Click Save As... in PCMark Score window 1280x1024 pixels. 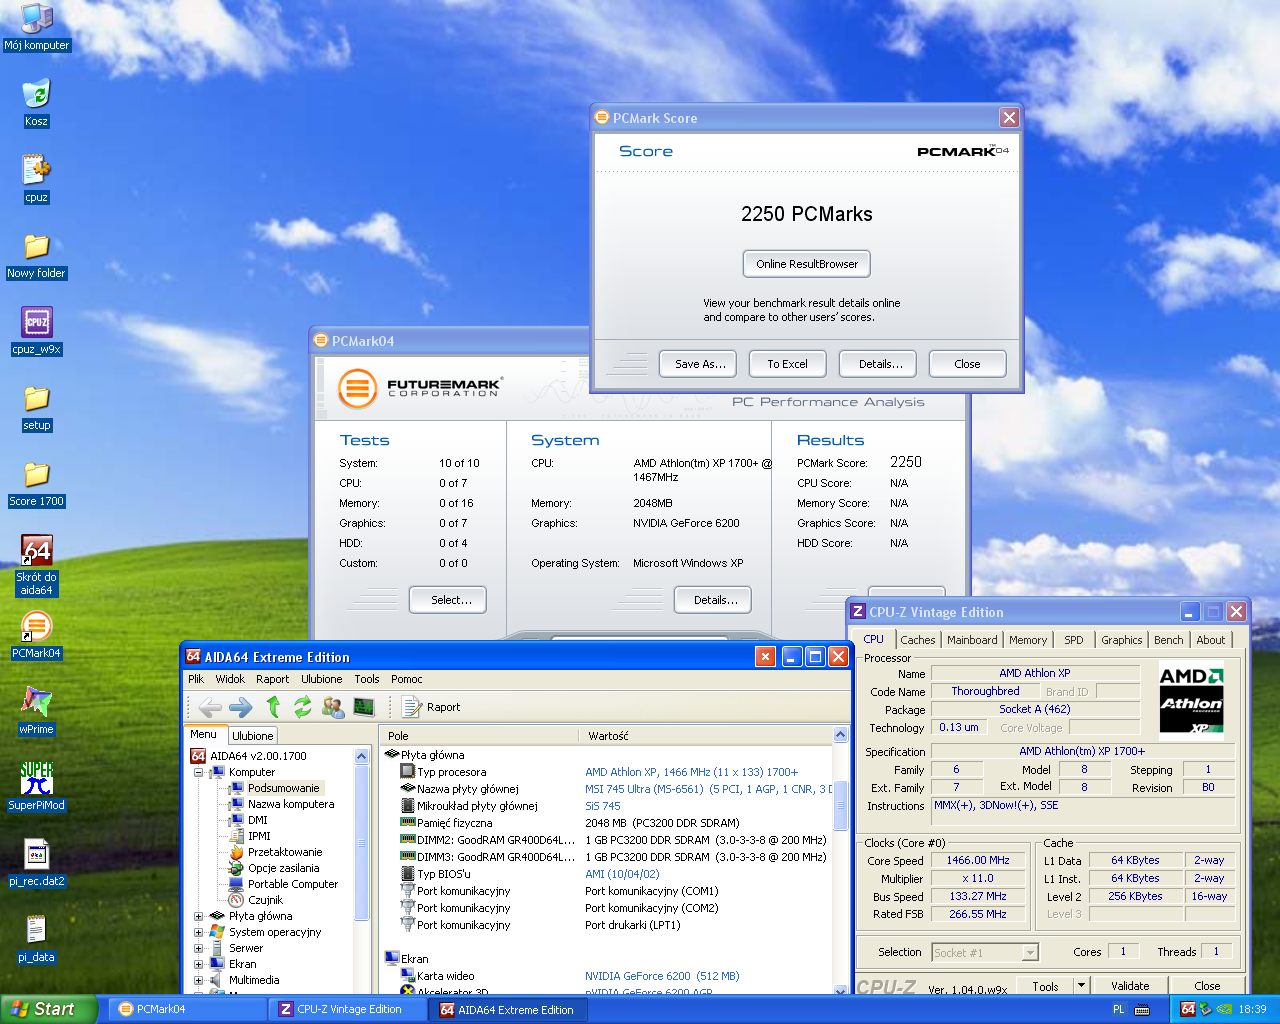tap(698, 364)
